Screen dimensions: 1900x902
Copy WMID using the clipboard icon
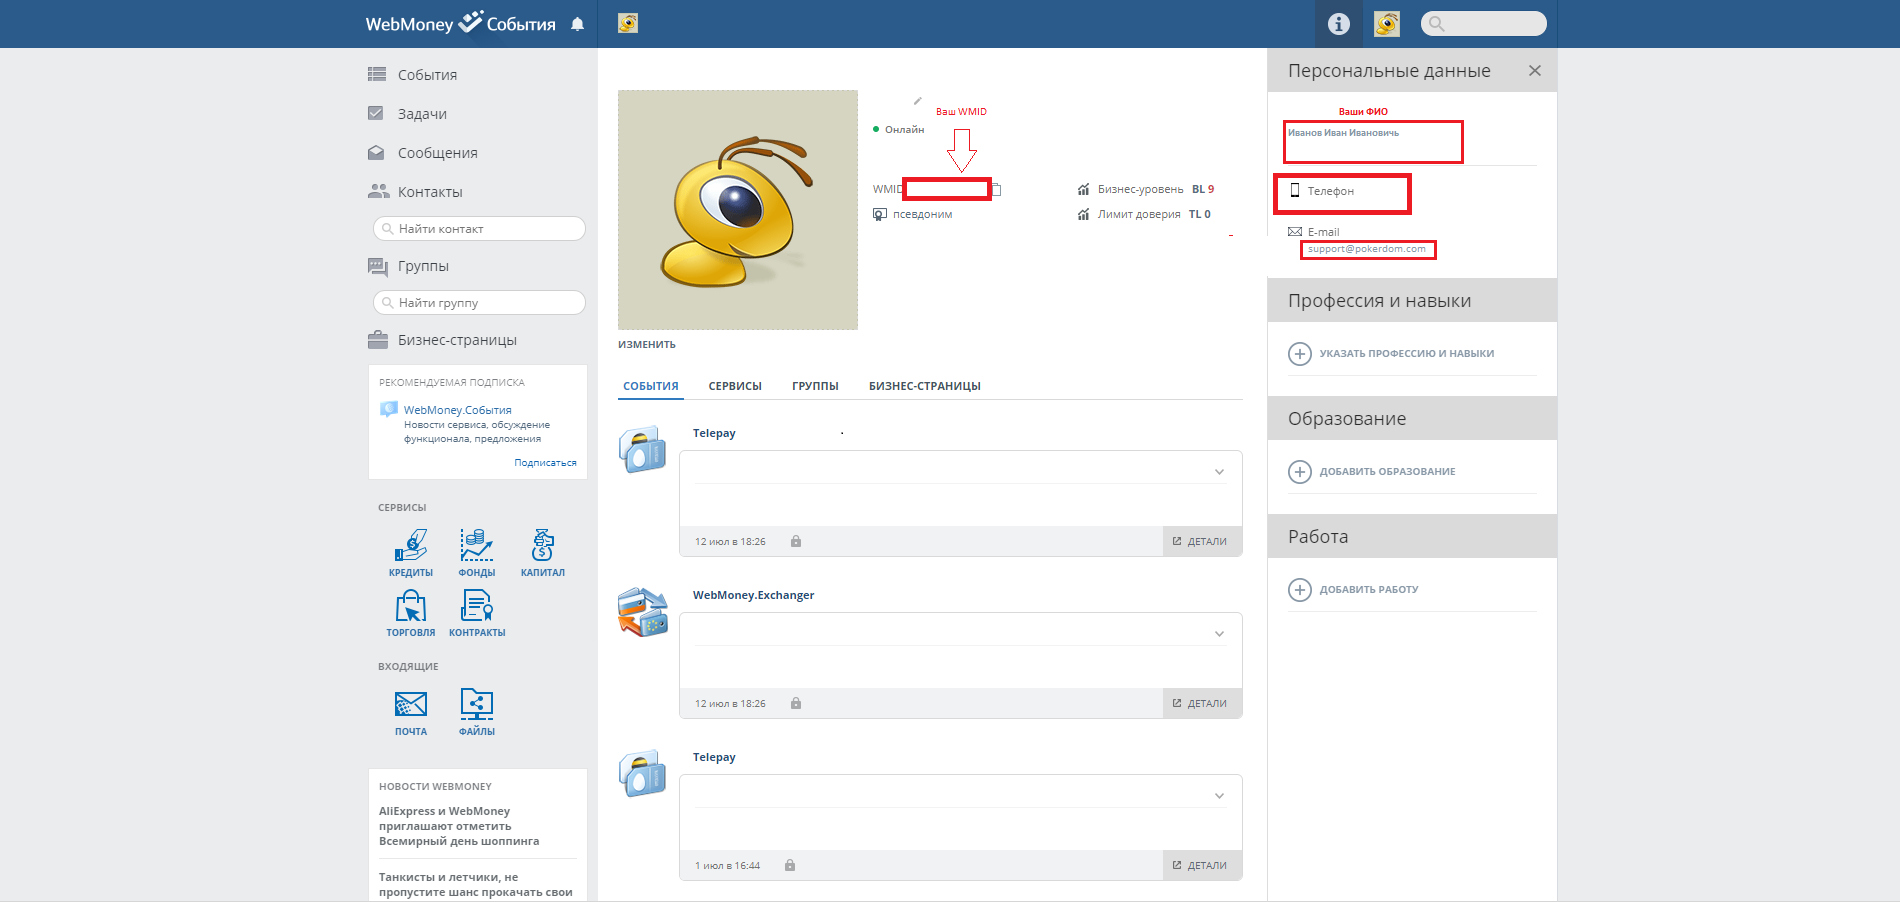pos(996,189)
